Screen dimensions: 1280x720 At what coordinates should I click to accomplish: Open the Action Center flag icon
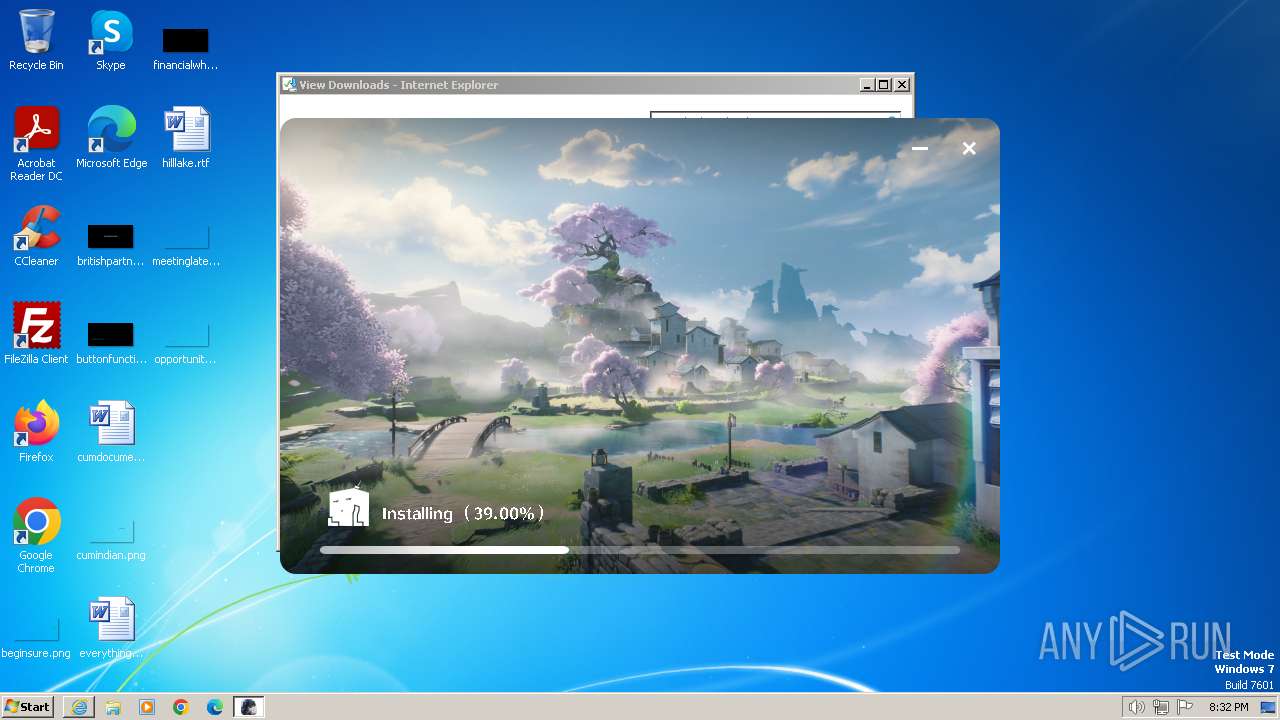click(x=1185, y=707)
